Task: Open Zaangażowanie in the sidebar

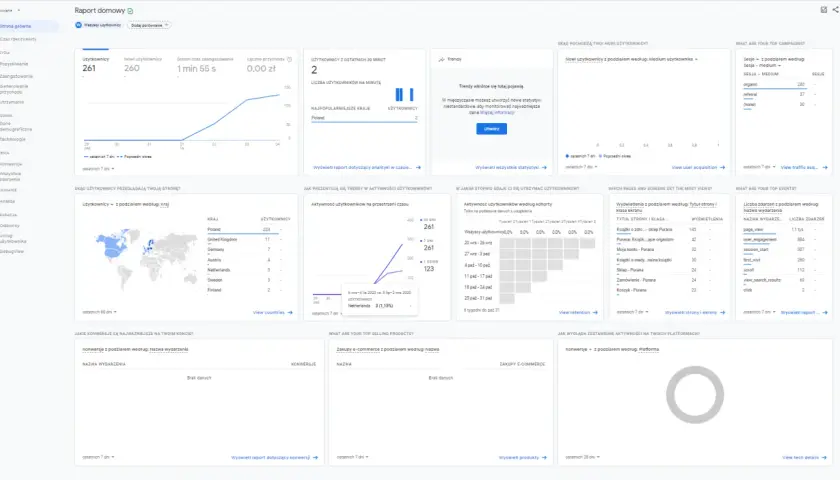Action: [17, 76]
